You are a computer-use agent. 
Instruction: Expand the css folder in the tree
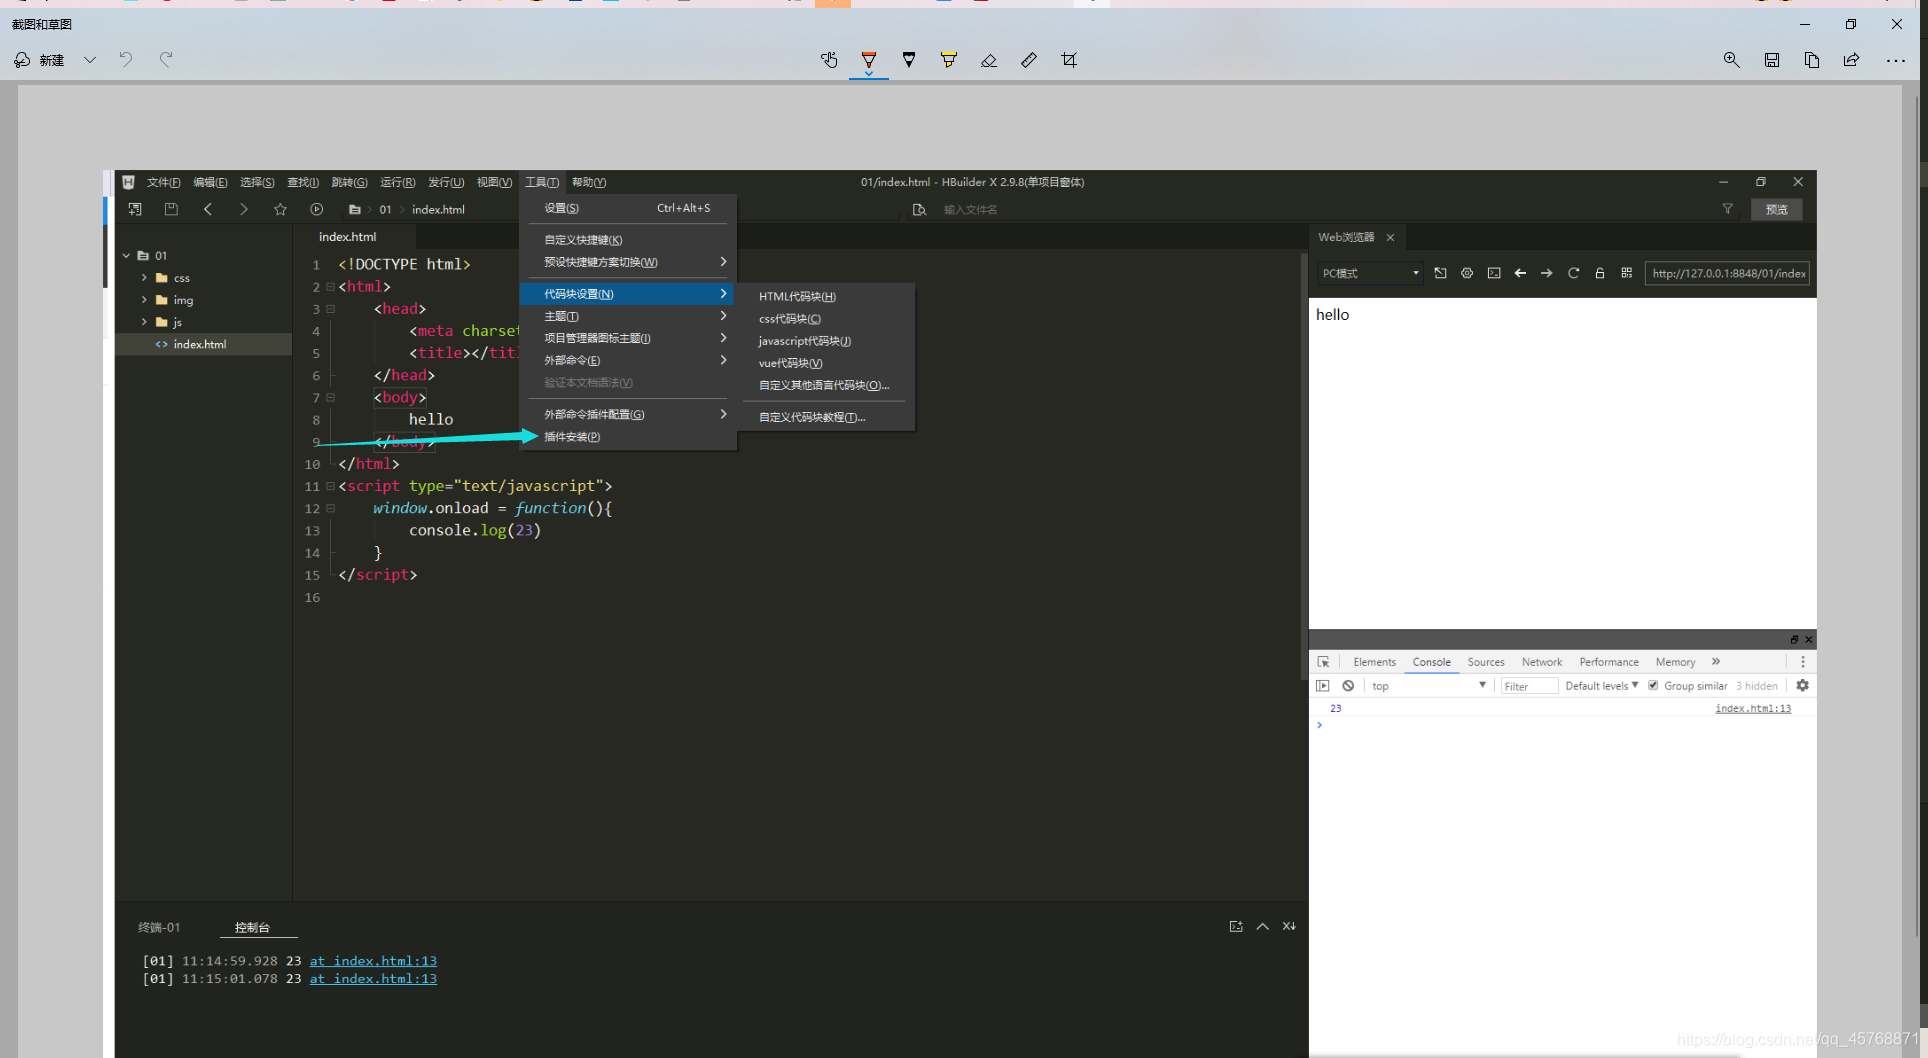point(144,278)
